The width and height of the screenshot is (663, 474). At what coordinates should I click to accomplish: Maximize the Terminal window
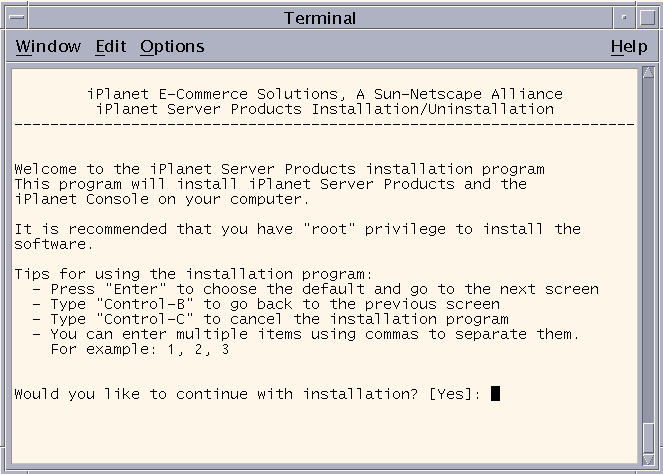tap(647, 18)
